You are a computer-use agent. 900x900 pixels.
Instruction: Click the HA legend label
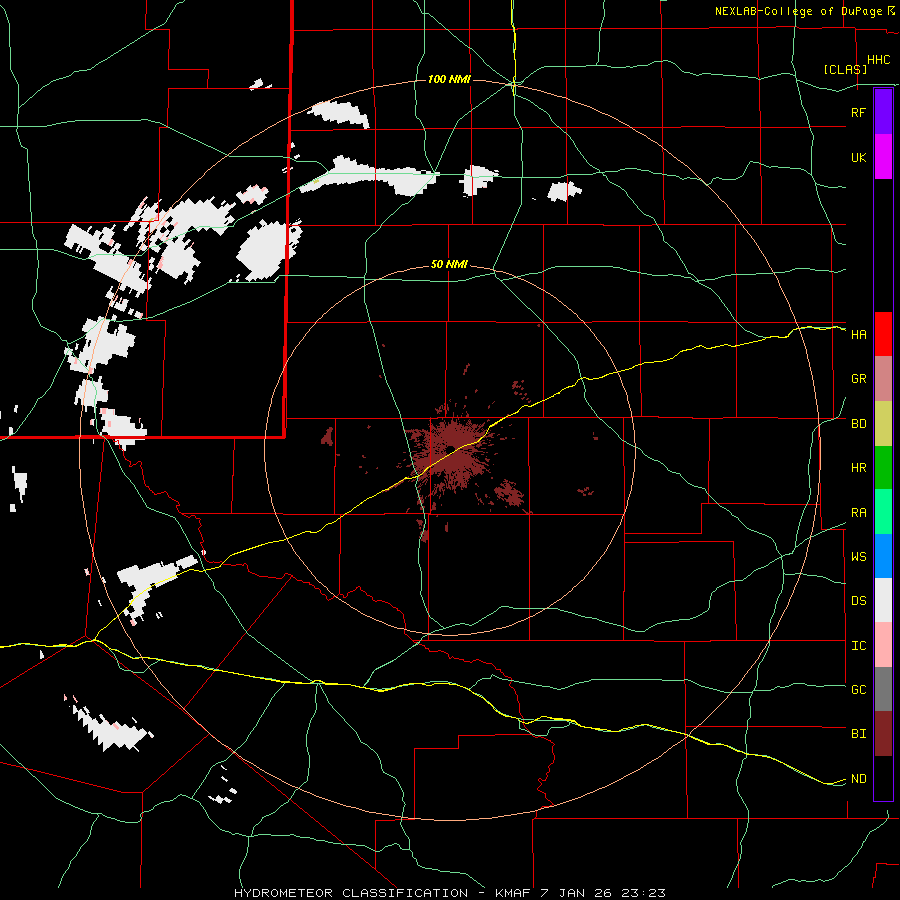(858, 334)
